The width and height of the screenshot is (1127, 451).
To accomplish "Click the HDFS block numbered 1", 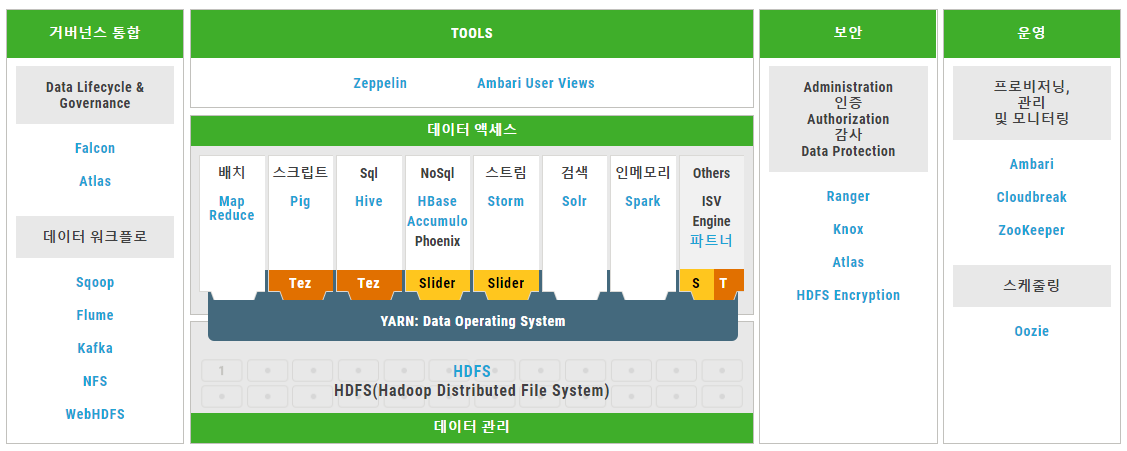I will 221,370.
